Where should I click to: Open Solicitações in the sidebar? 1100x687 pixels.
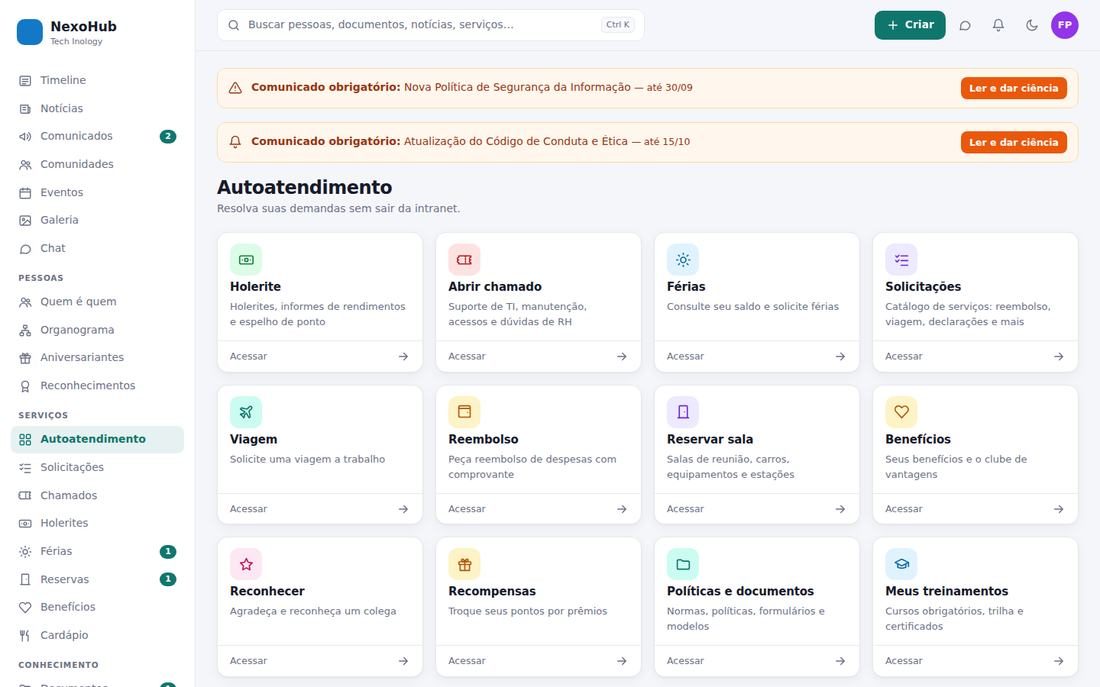pos(98,467)
